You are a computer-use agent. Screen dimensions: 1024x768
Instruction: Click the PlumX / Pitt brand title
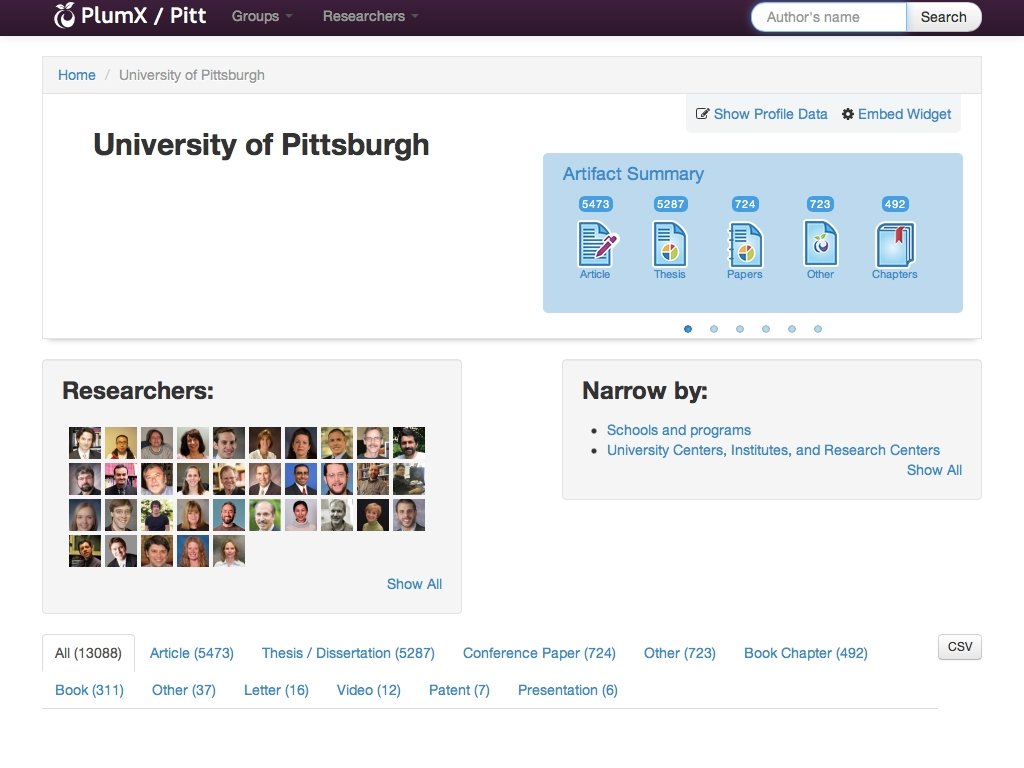144,16
